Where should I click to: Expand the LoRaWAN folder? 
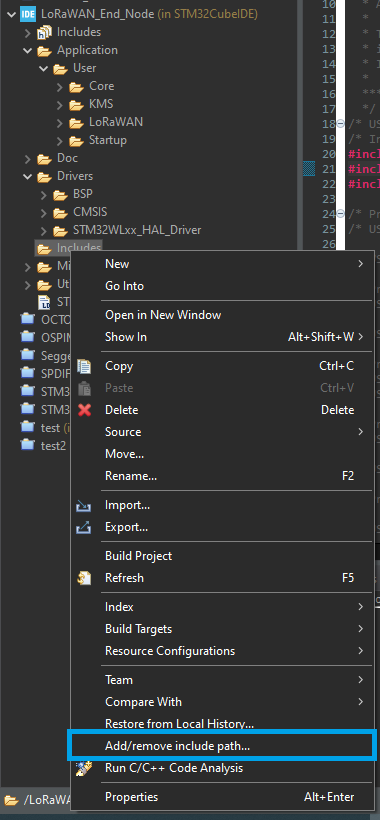click(60, 122)
